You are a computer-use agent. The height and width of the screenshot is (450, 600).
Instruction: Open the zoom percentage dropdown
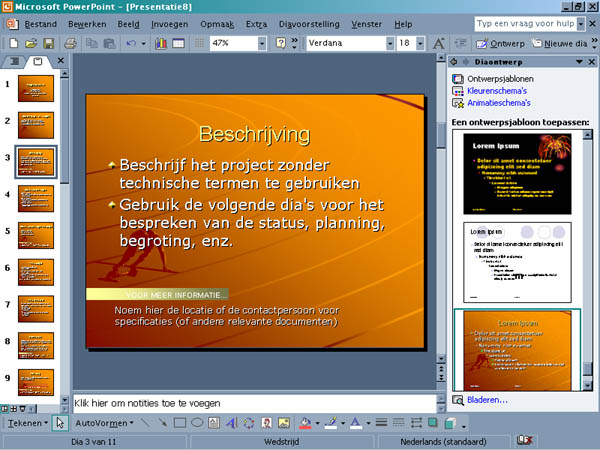coord(263,44)
